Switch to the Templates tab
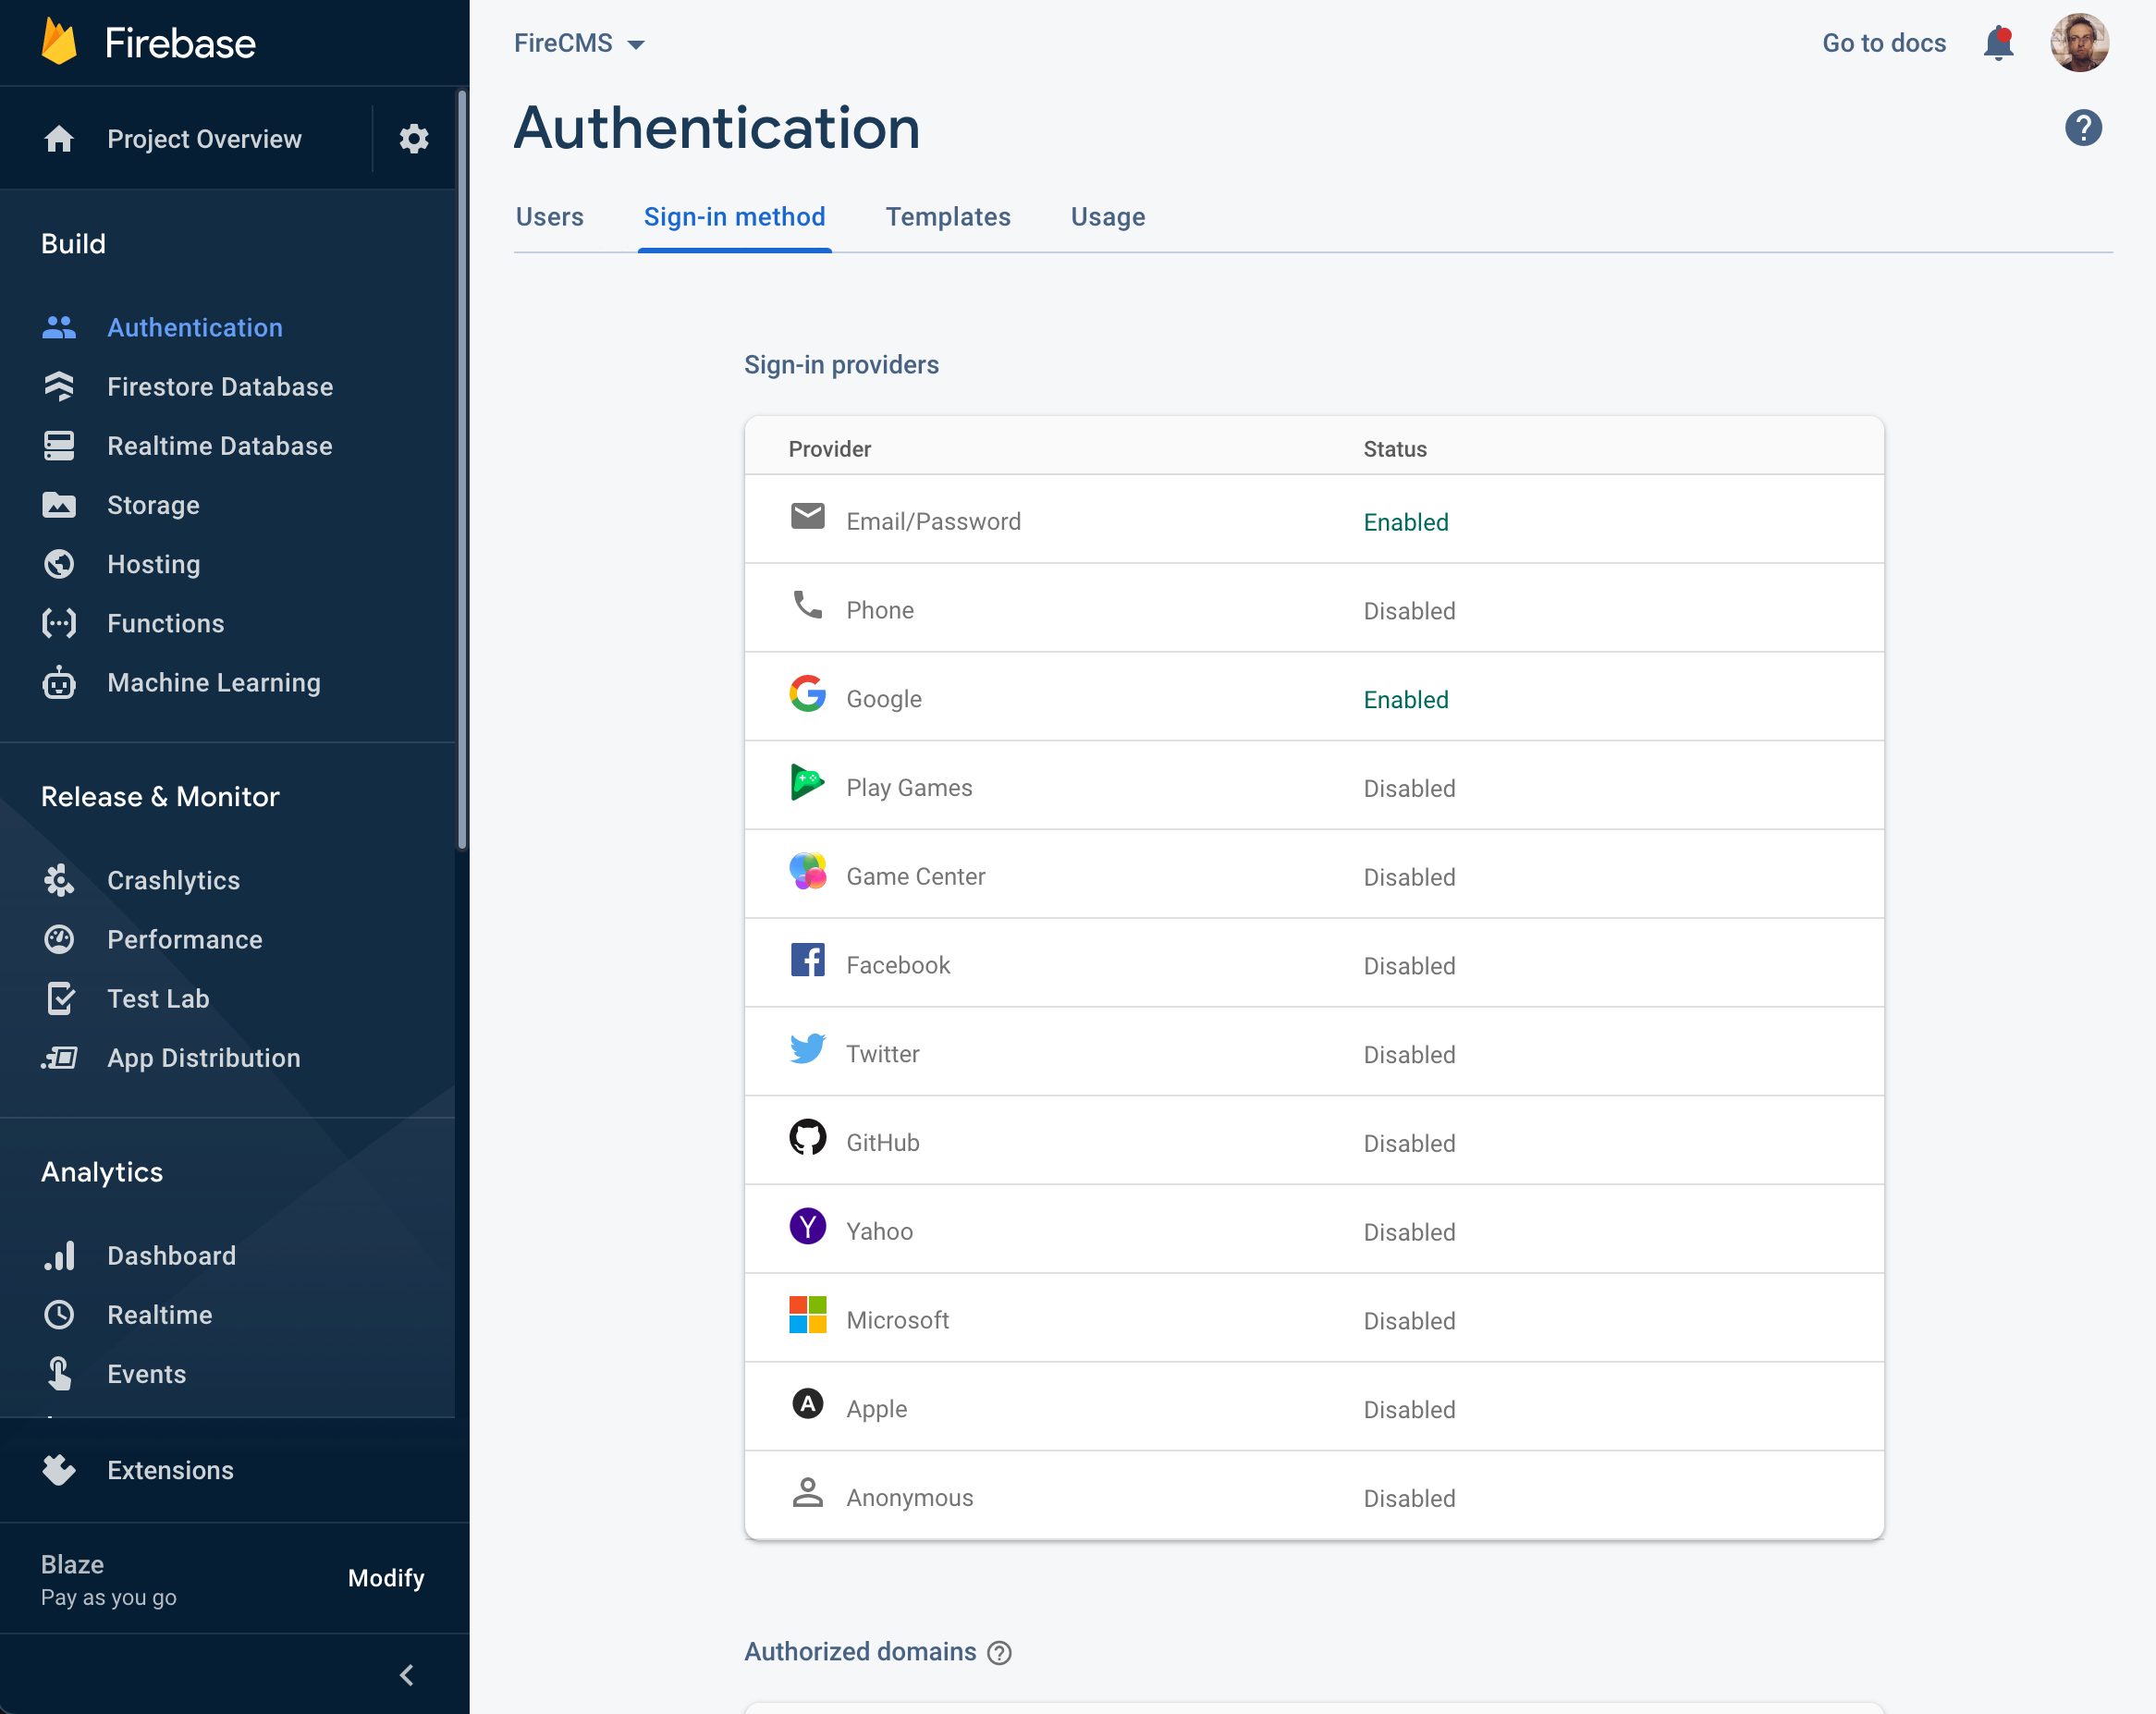This screenshot has height=1714, width=2156. 948,217
